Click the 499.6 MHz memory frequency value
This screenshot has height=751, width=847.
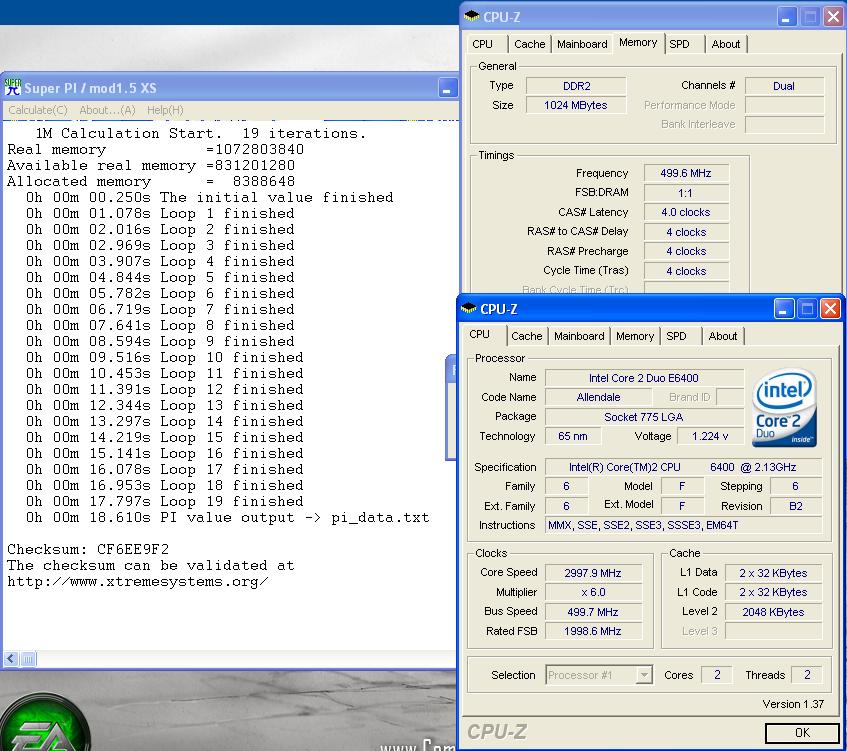(686, 173)
